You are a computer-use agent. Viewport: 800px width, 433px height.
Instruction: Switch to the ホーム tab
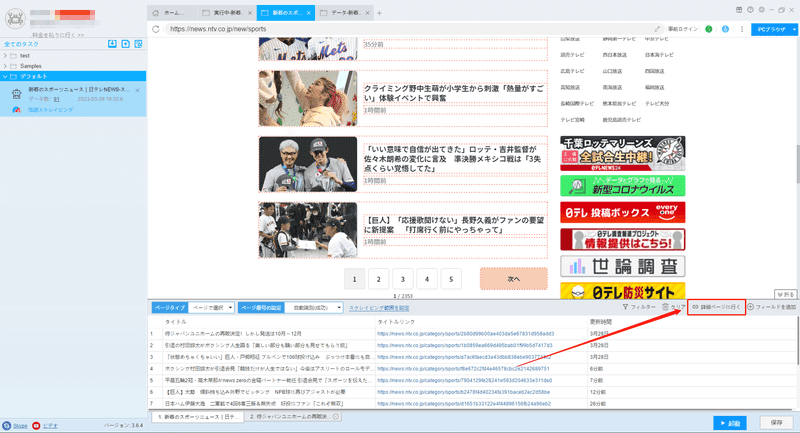tap(173, 13)
